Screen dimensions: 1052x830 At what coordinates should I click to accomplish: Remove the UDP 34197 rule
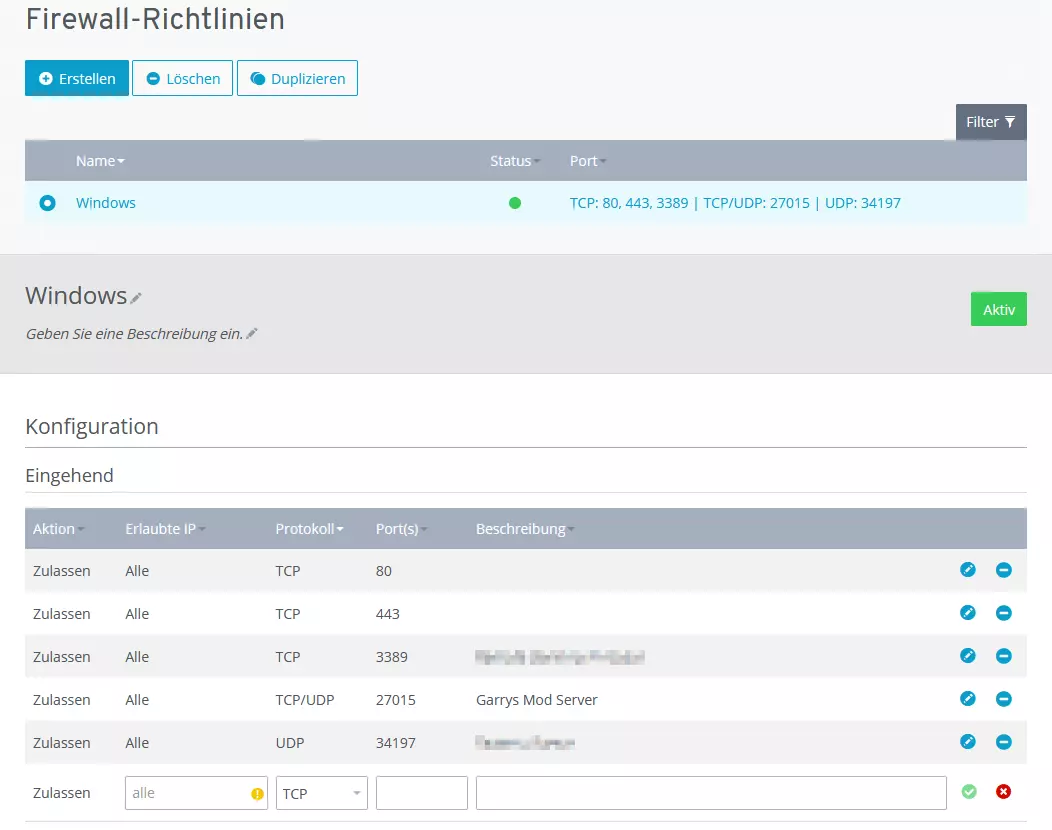(x=1004, y=741)
